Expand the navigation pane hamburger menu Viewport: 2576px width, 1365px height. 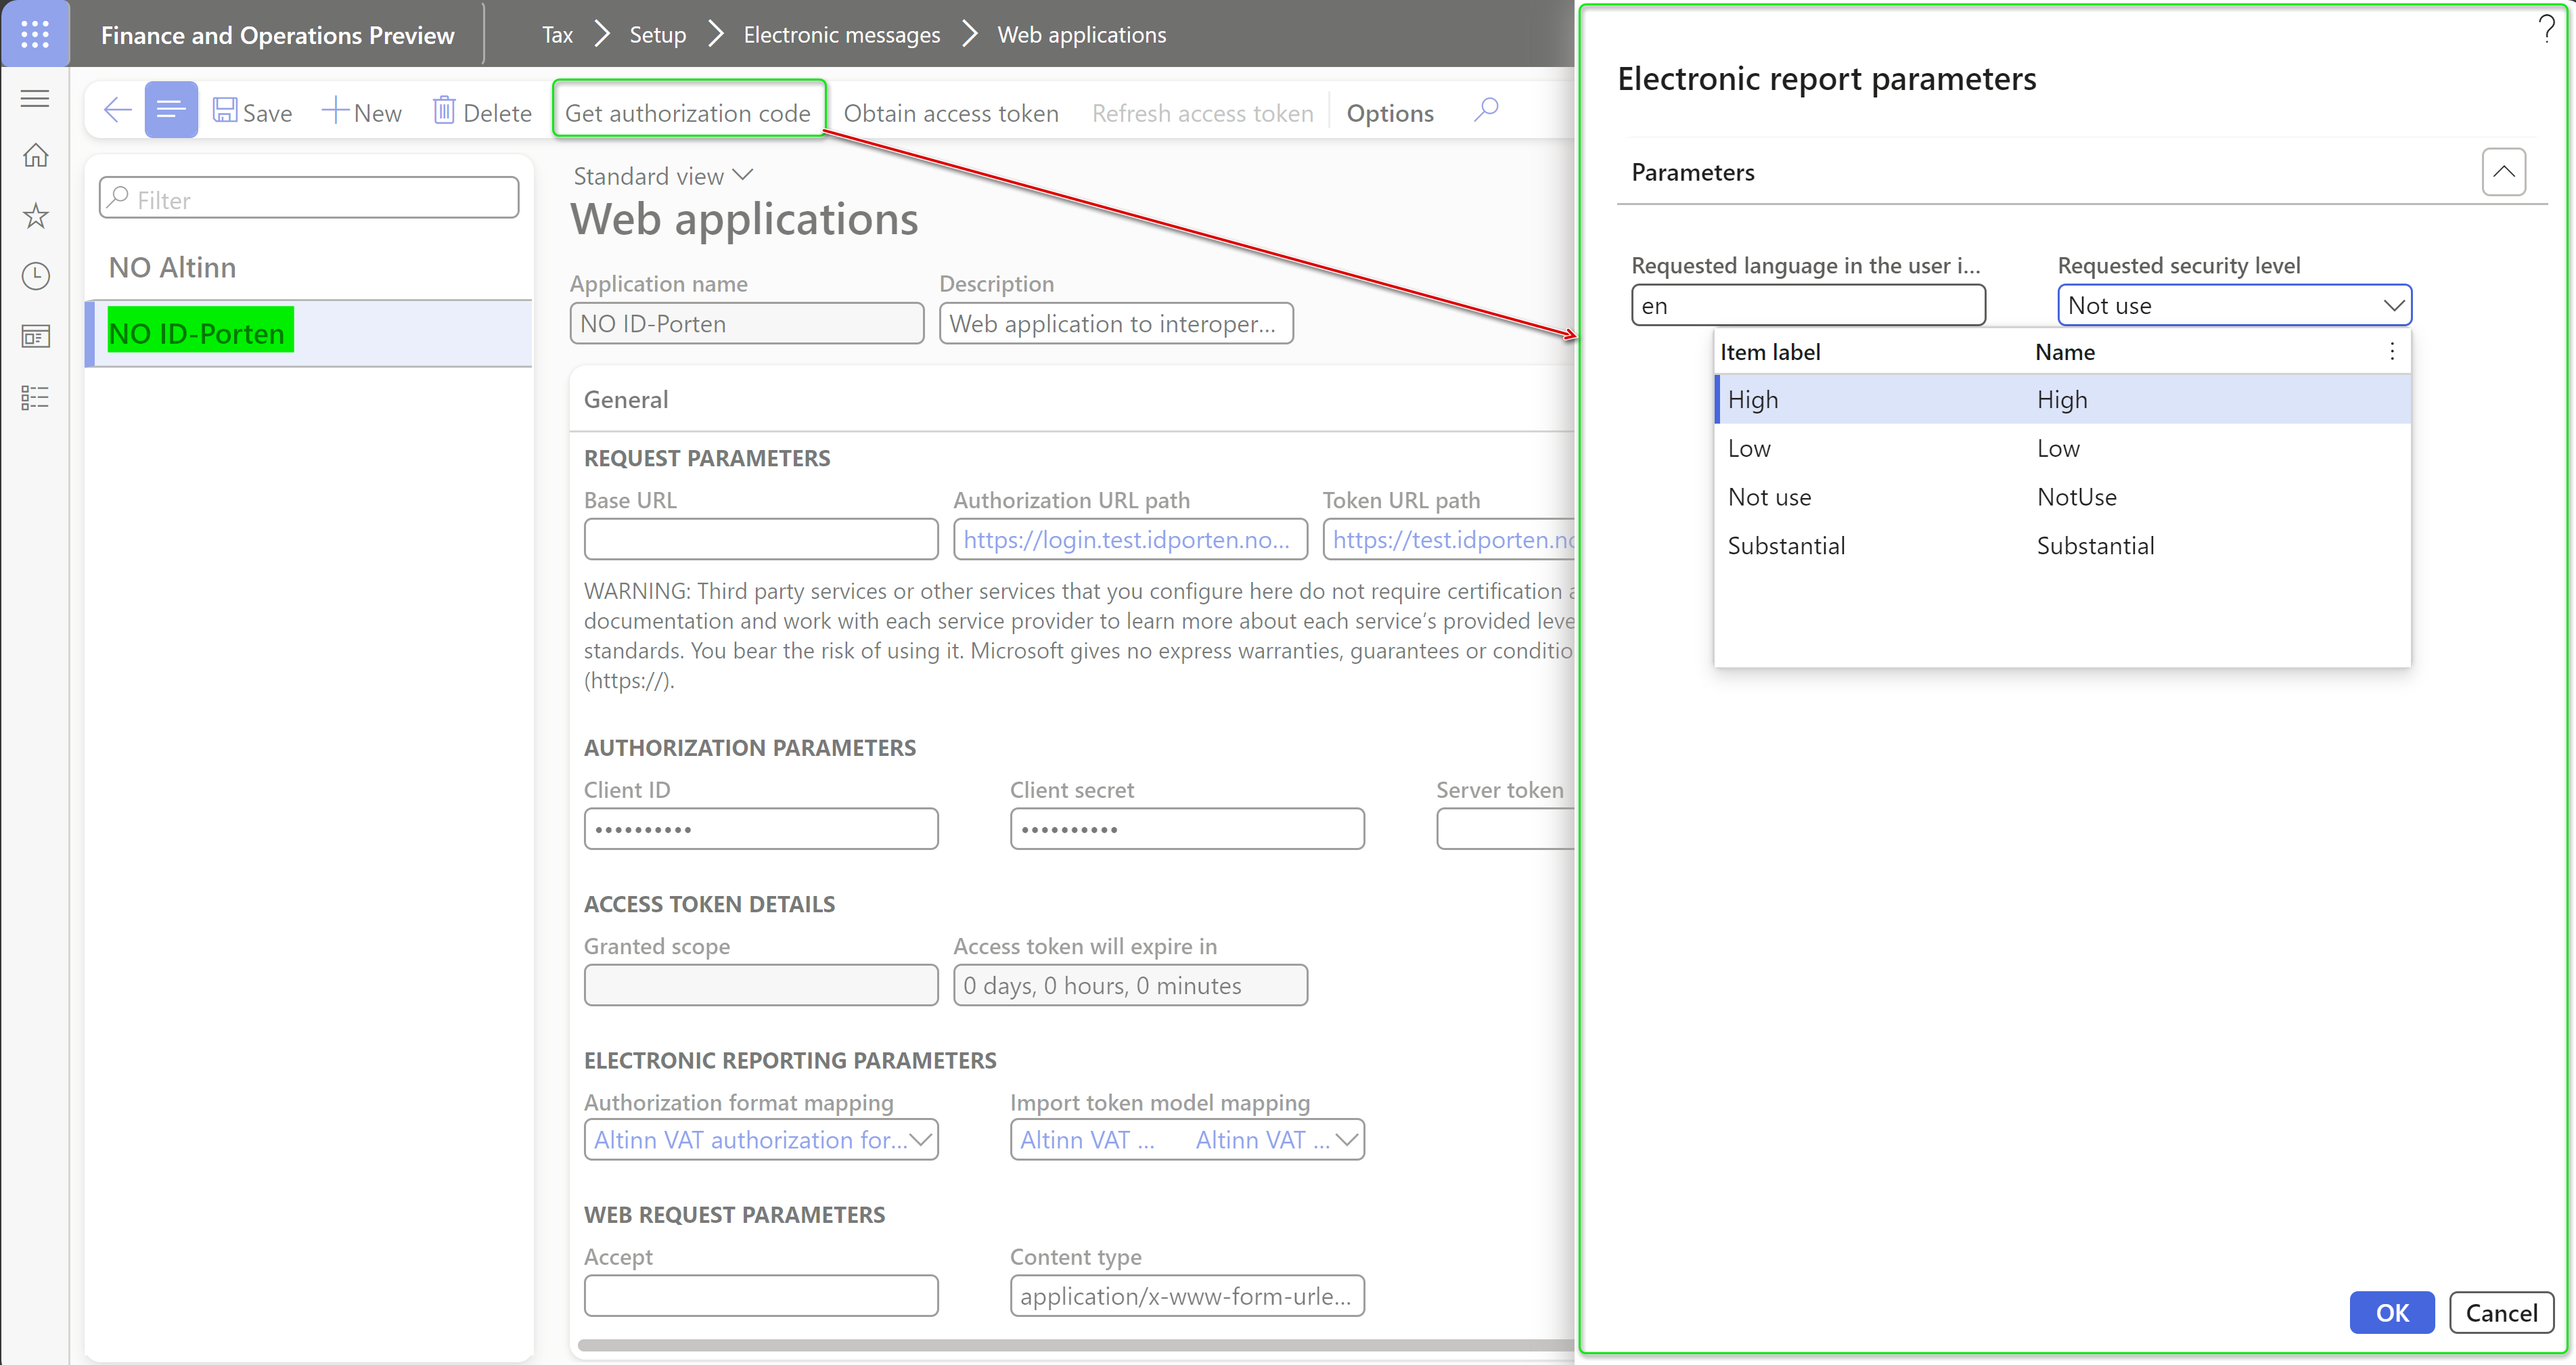[x=35, y=98]
